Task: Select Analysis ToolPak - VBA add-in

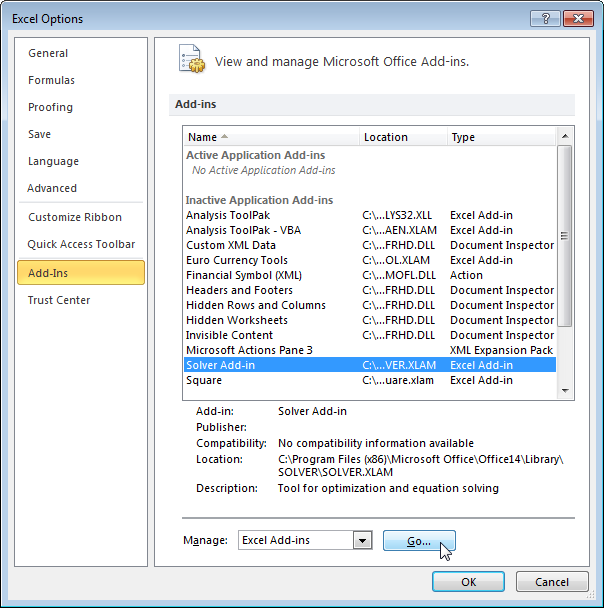Action: [370, 230]
